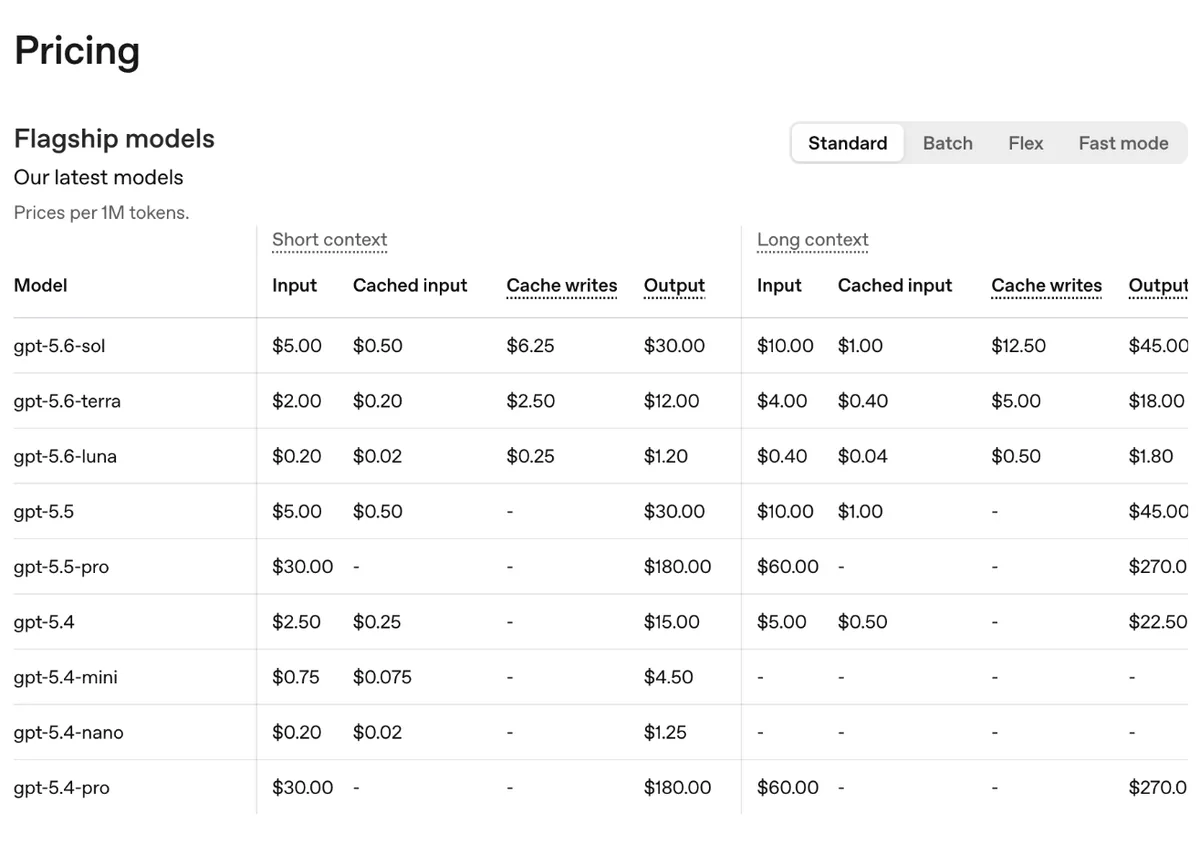Click Cache writes header under Long context
The width and height of the screenshot is (1200, 843).
tap(1046, 286)
